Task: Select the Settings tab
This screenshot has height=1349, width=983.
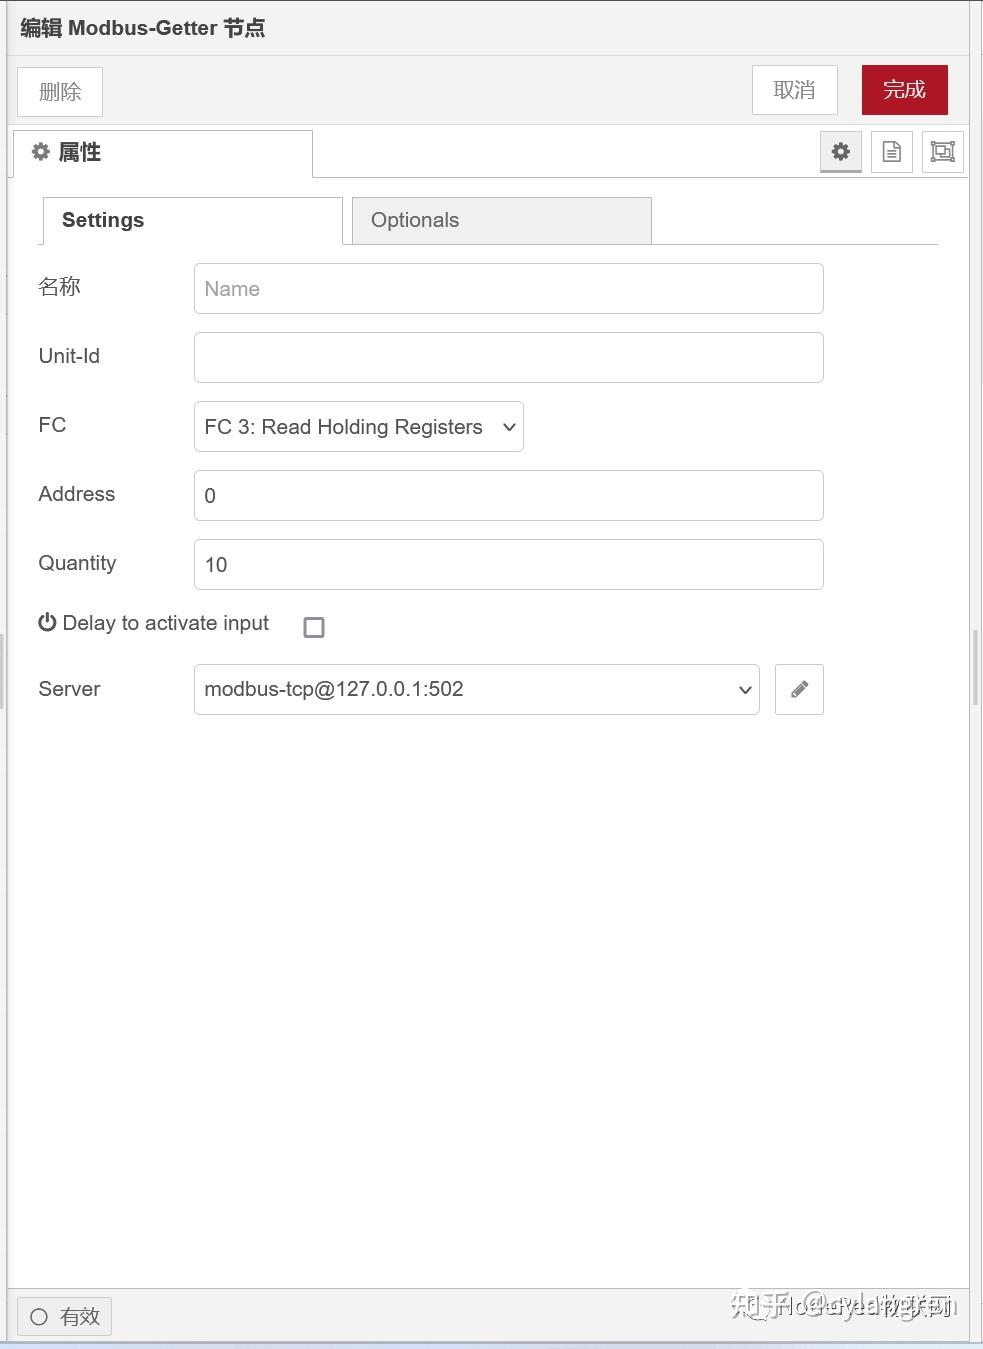Action: point(103,220)
